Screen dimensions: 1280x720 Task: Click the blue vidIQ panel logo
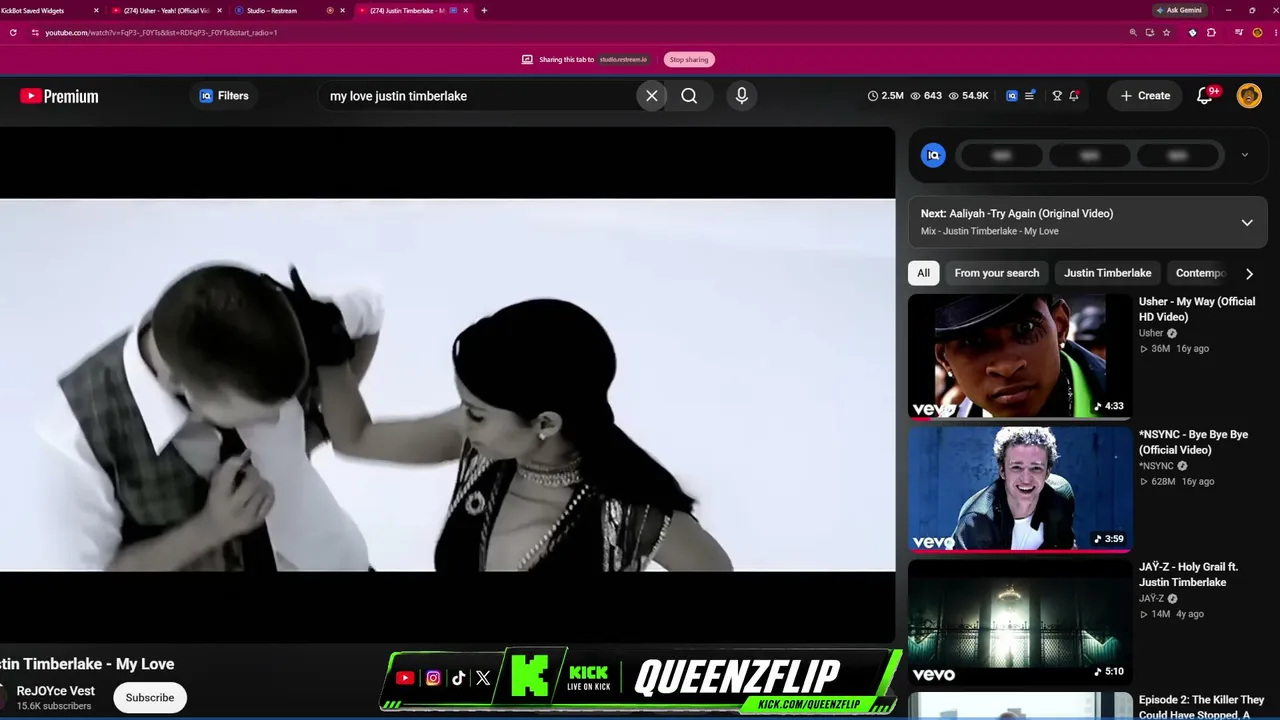[933, 155]
